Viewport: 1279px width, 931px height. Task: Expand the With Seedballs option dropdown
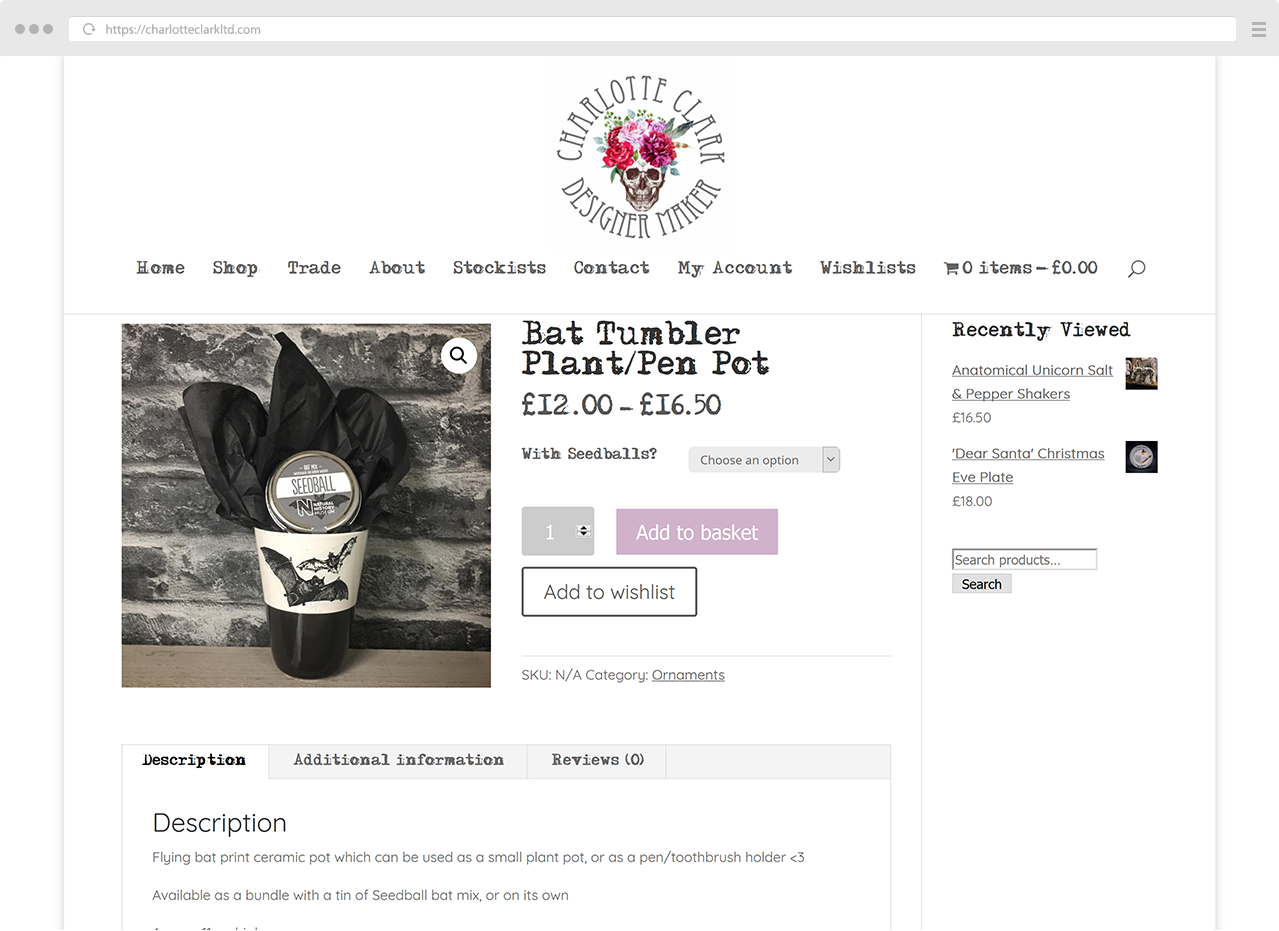coord(764,460)
